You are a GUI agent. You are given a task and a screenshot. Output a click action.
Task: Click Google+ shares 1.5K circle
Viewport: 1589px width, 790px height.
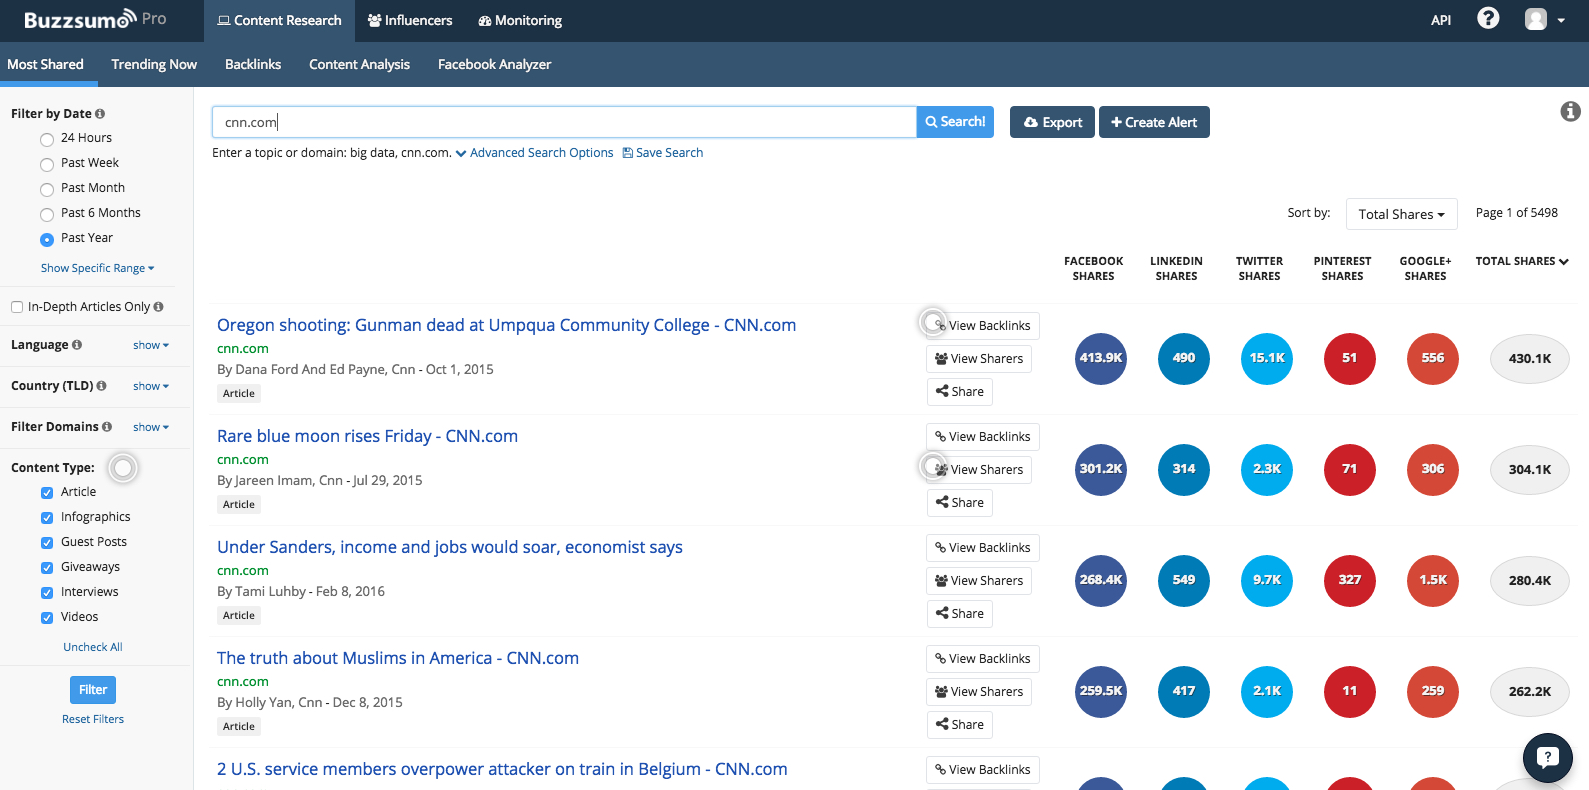pyautogui.click(x=1433, y=580)
